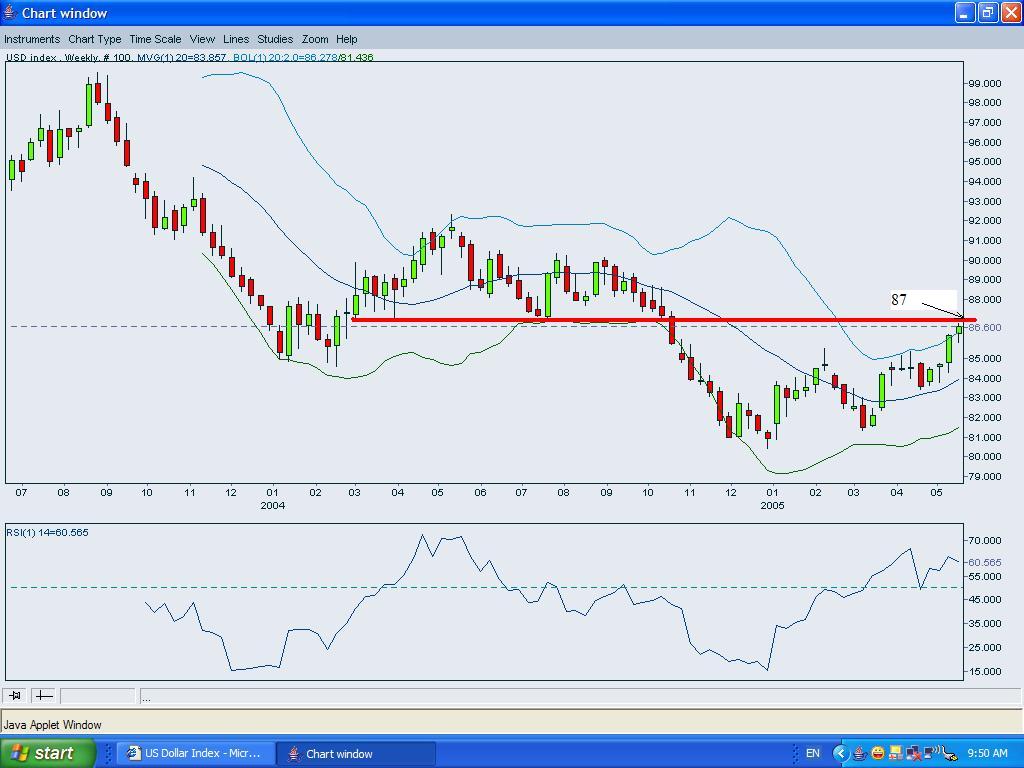
Task: Click the Safely Remove Hardware tray icon
Action: [949, 755]
